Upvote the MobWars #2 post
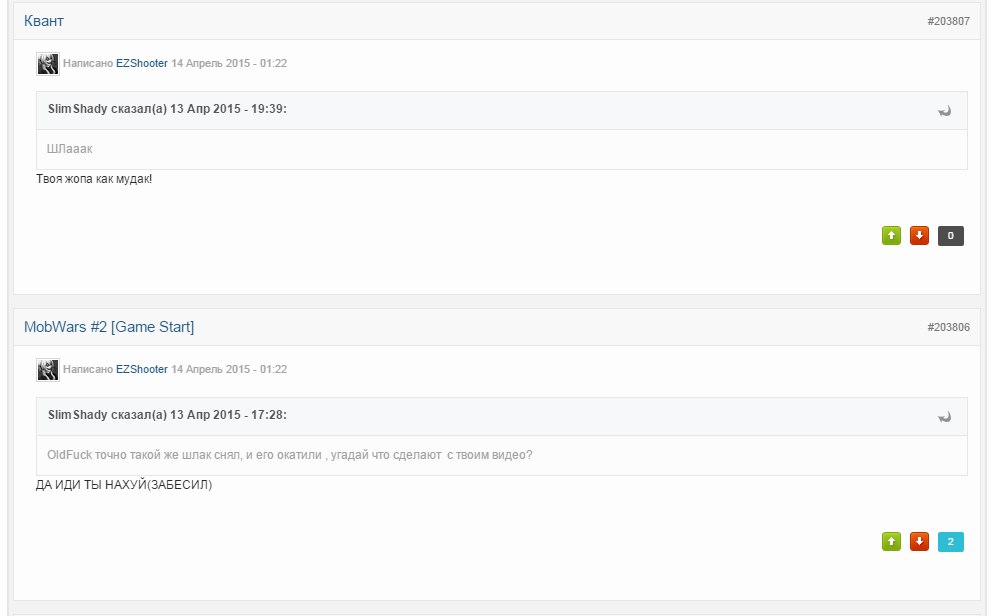991x616 pixels. coord(891,541)
